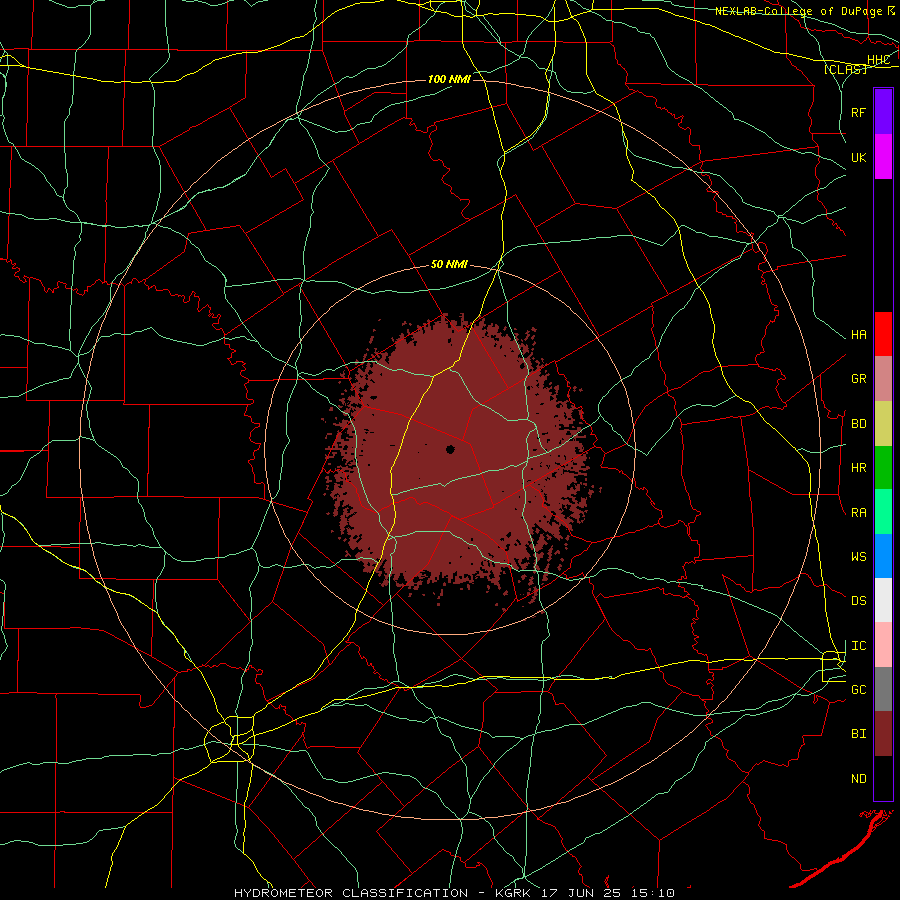
Task: Click the "GC" legend label
Action: (x=859, y=690)
